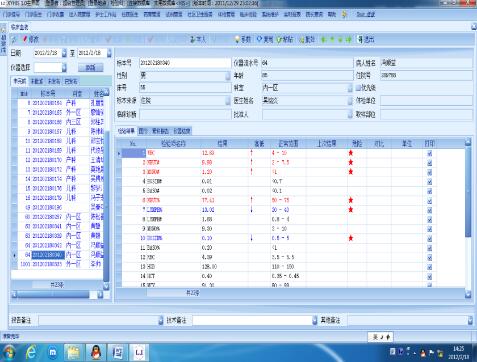Tick the priority checkbox beside department field
477x362 pixels.
click(358, 88)
